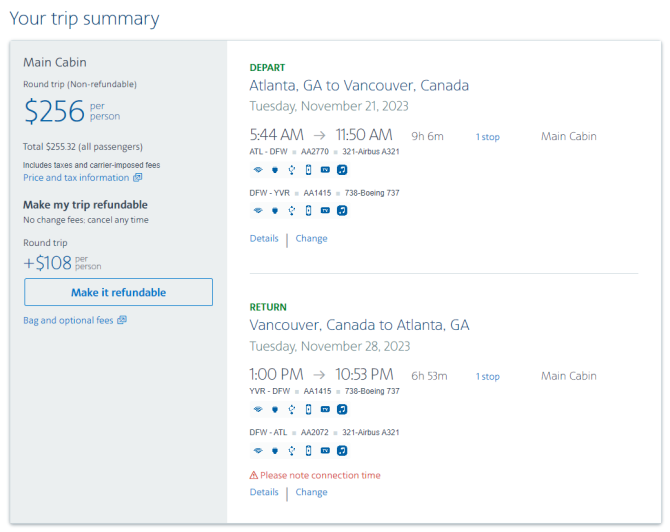Click the '5:44 AM' departure time

(276, 135)
